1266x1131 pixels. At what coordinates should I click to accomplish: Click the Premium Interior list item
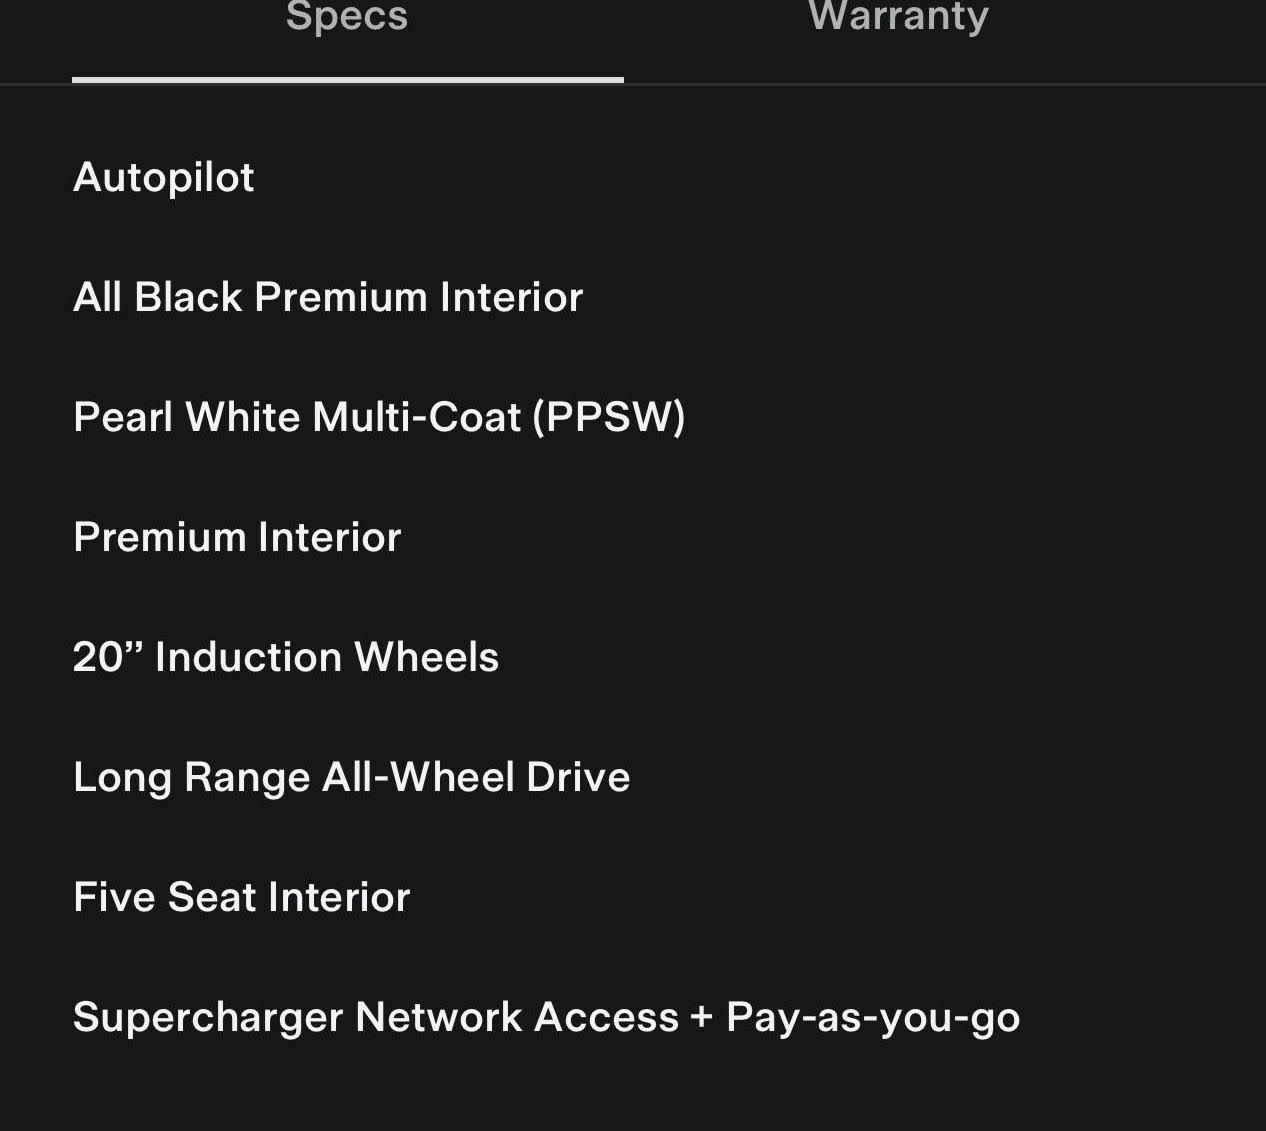pyautogui.click(x=237, y=538)
